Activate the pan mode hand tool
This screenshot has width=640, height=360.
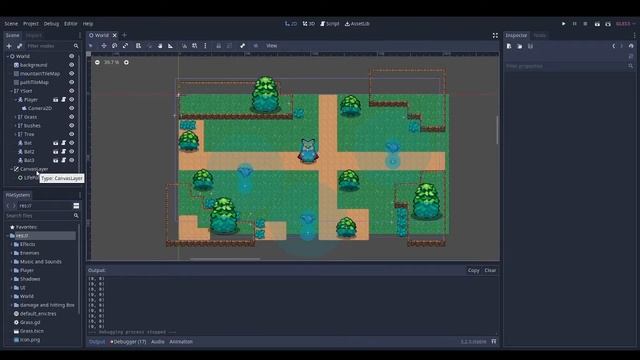pos(160,46)
